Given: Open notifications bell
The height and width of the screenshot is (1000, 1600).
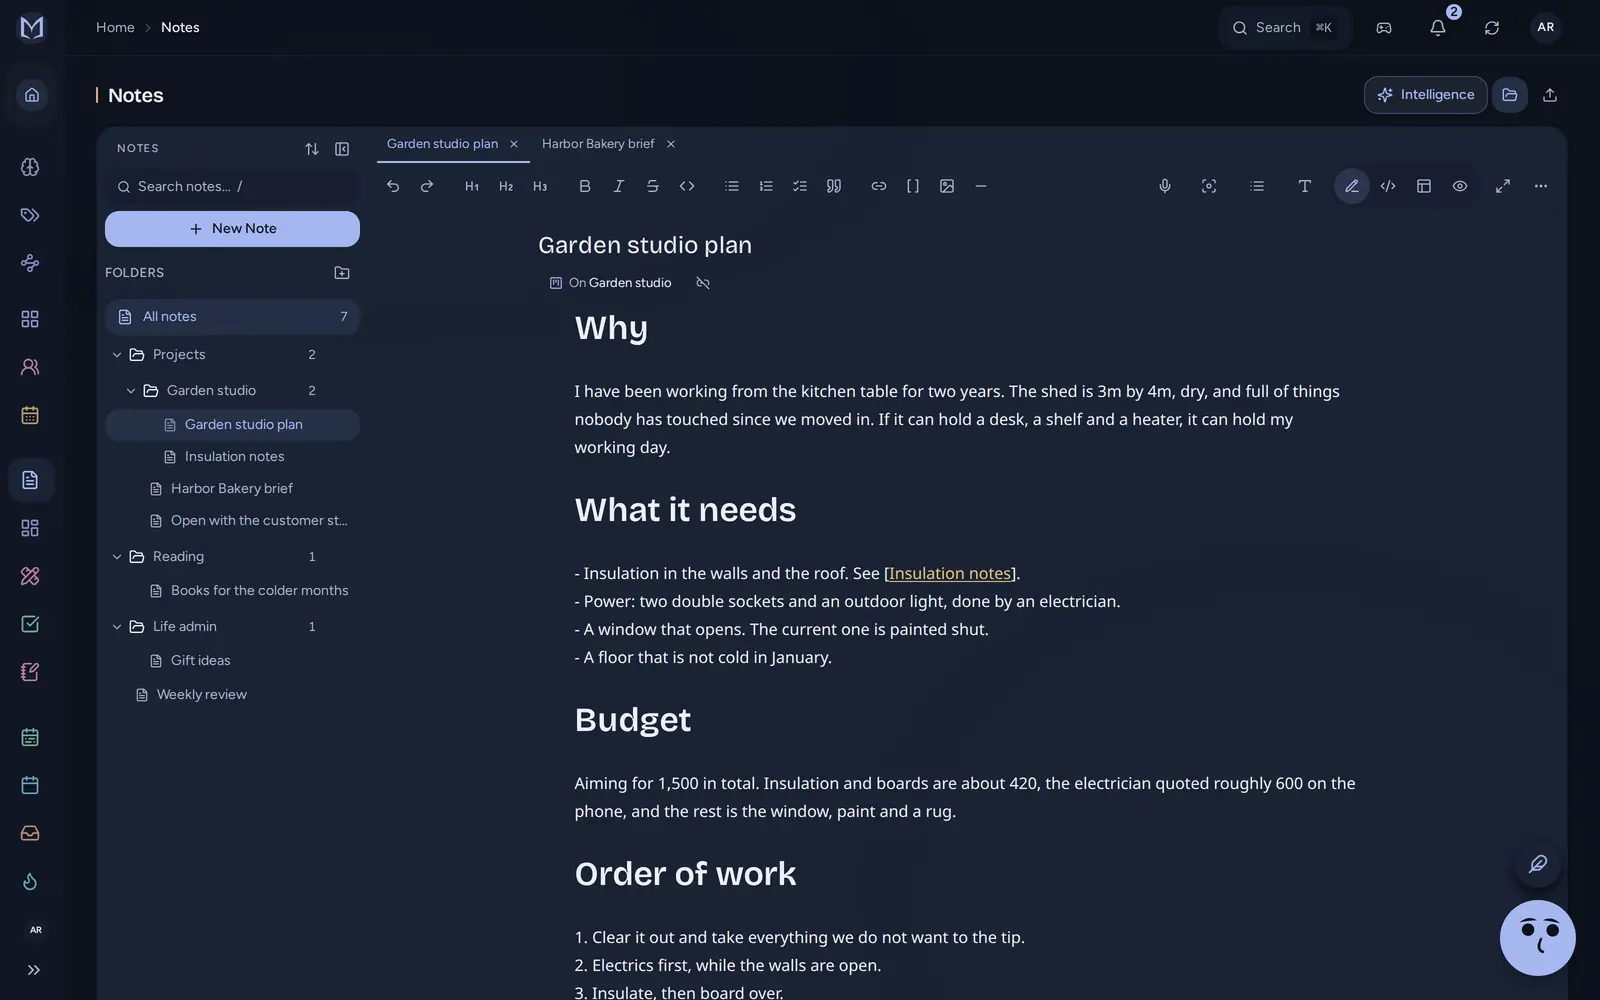Looking at the screenshot, I should coord(1438,28).
